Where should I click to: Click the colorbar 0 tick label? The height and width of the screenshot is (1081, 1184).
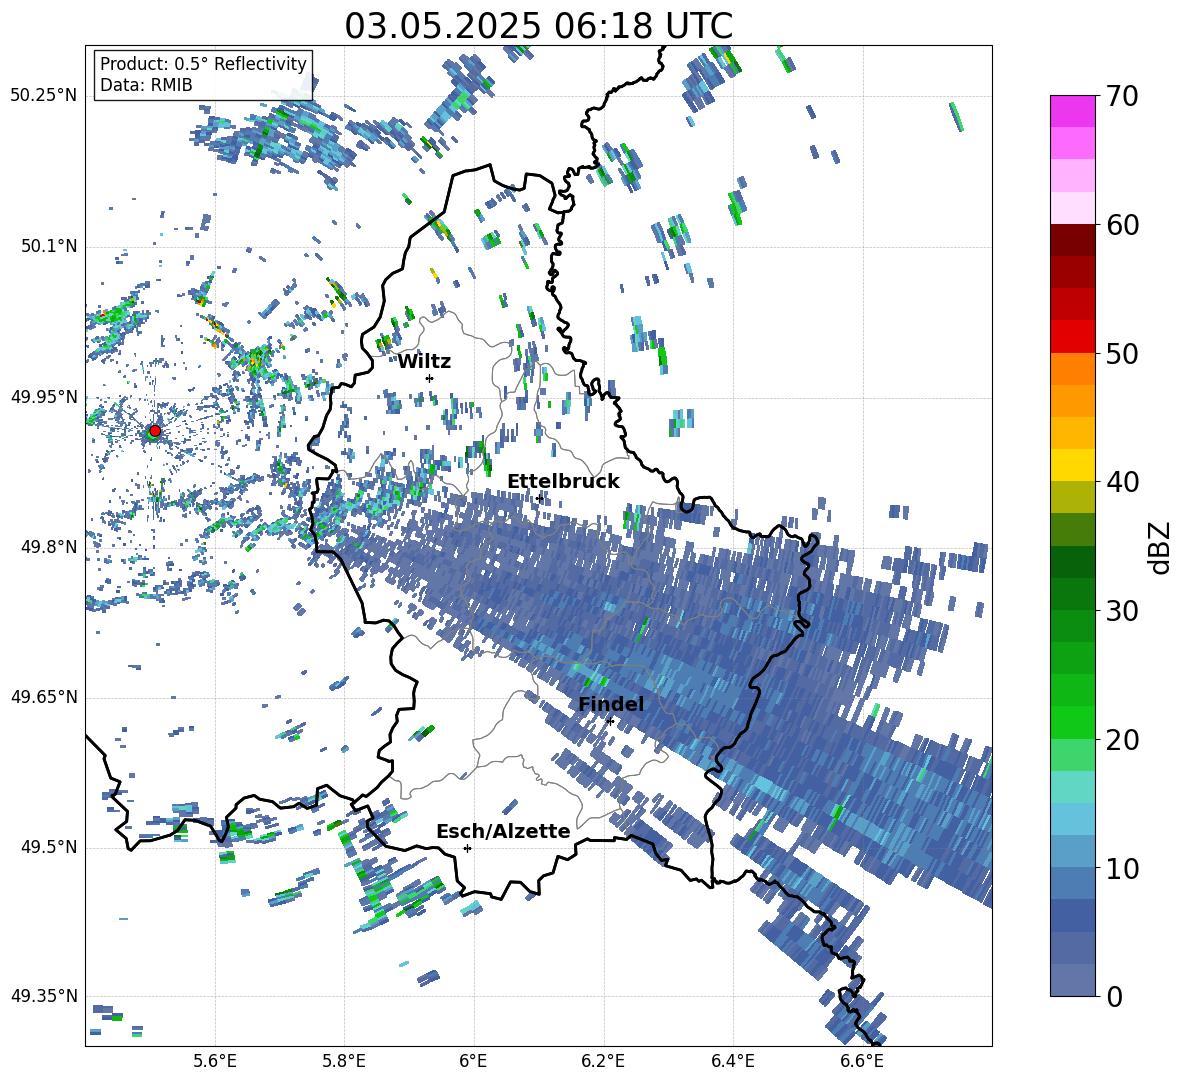(1114, 996)
